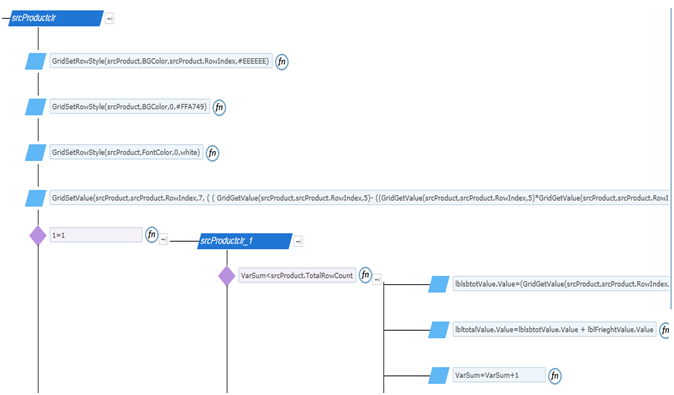
Task: Collapse the VarSum condition branch
Action: click(377, 279)
